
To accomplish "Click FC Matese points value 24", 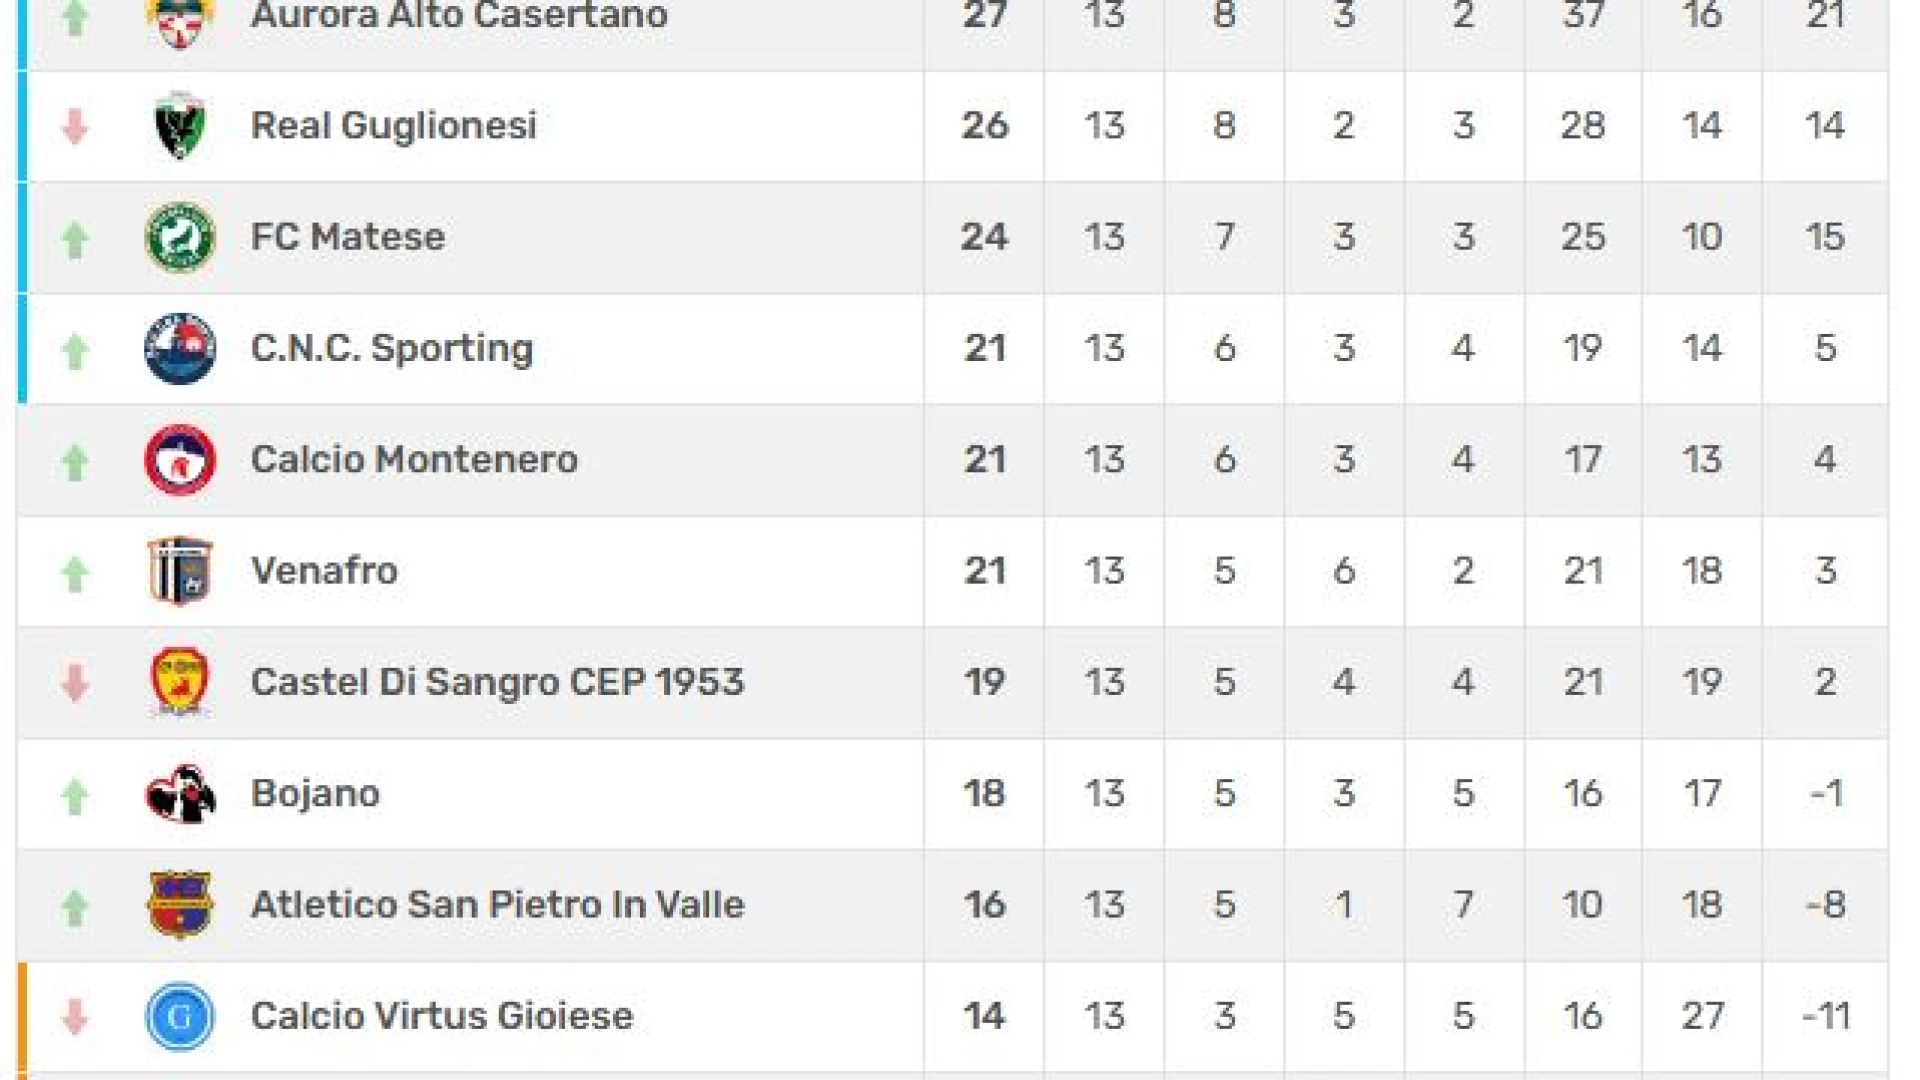I will (x=984, y=237).
